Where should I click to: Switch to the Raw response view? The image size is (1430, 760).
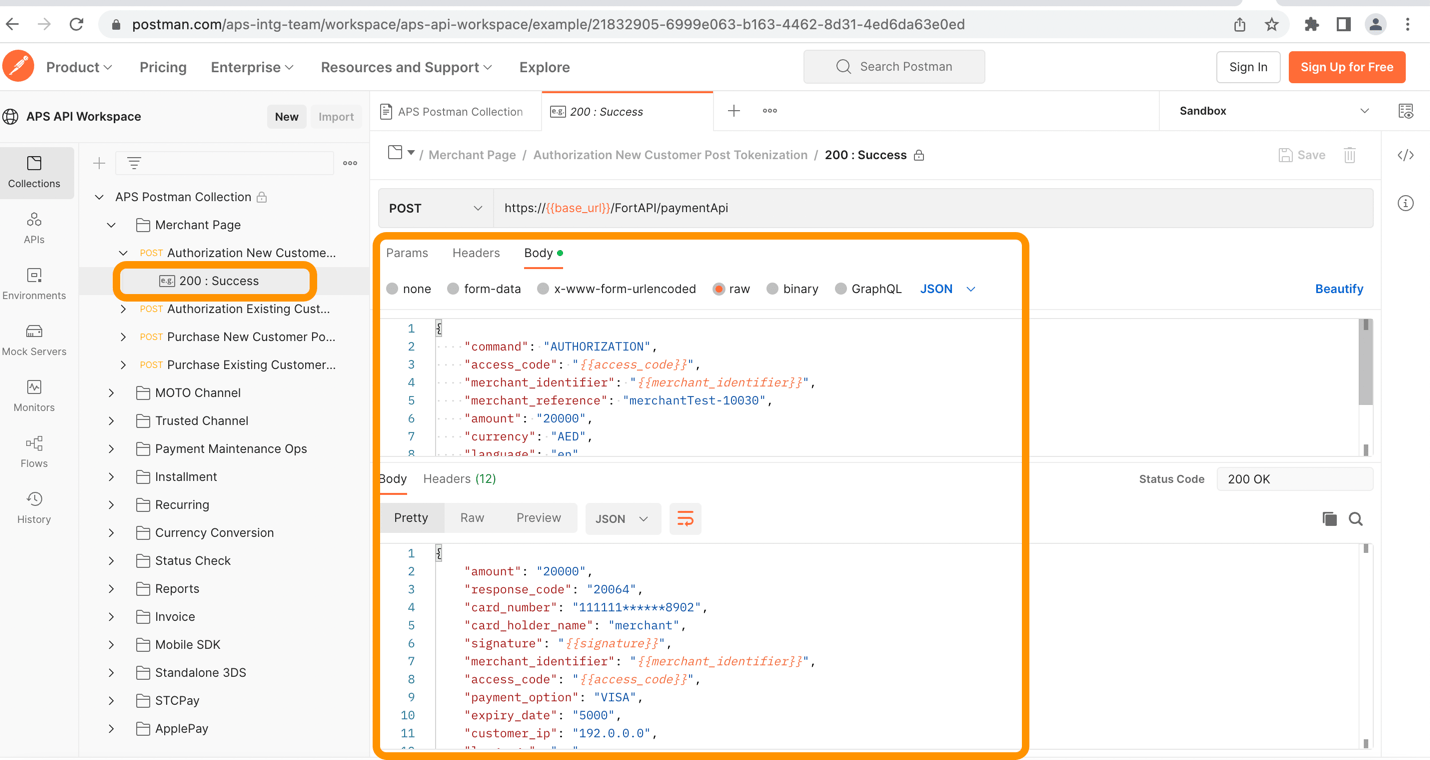[x=472, y=518]
